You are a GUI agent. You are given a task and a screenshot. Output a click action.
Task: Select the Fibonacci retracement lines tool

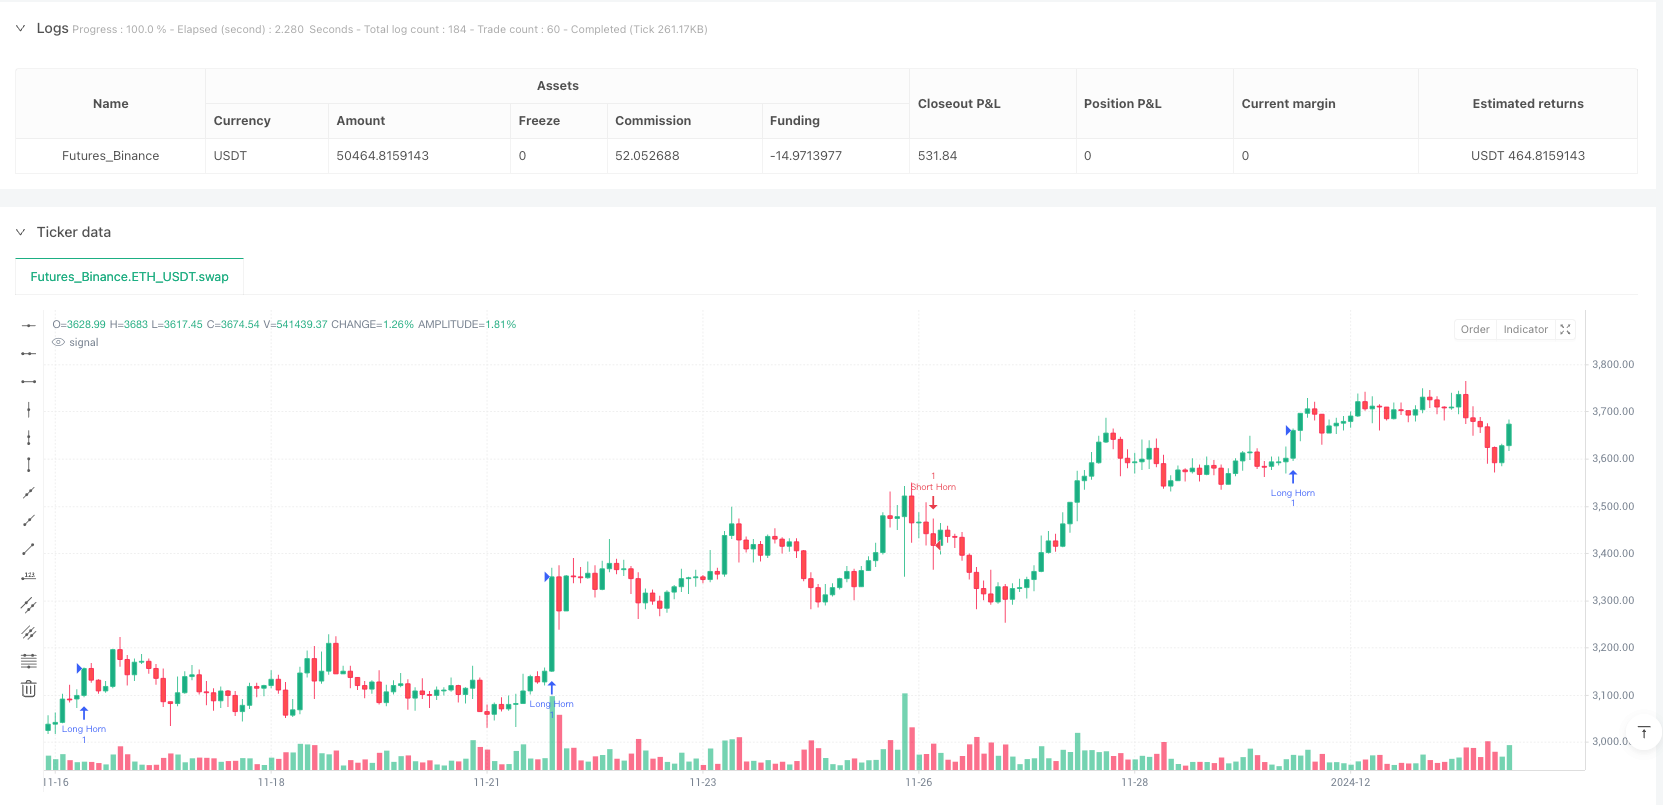pos(29,660)
